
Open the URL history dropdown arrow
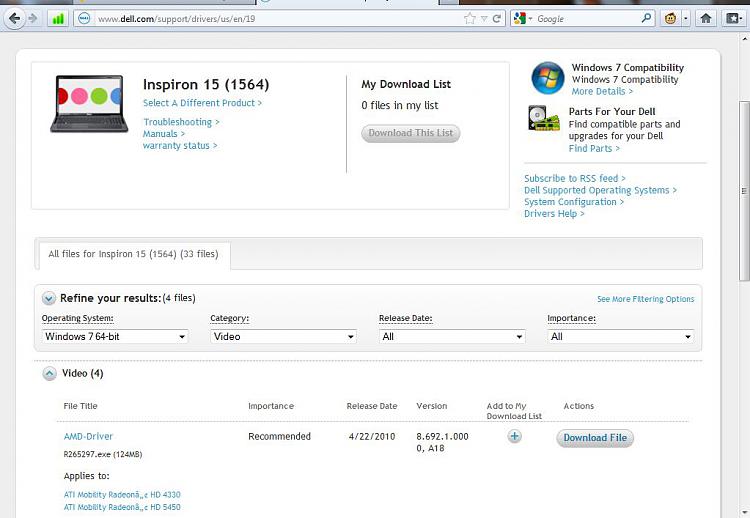click(x=484, y=19)
